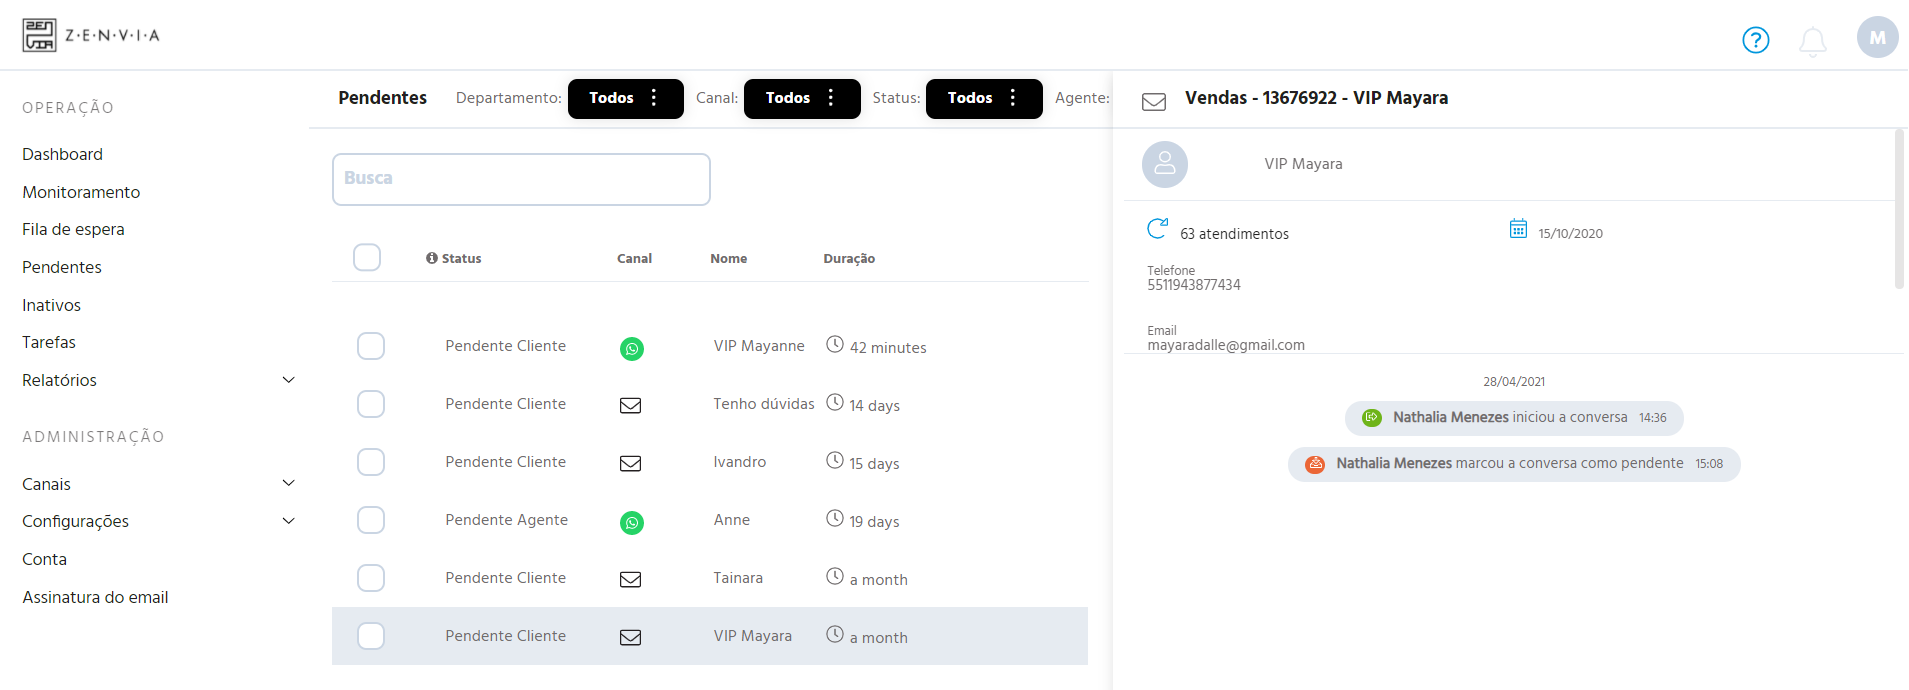Open the user avatar M menu
The image size is (1909, 690).
pos(1877,38)
